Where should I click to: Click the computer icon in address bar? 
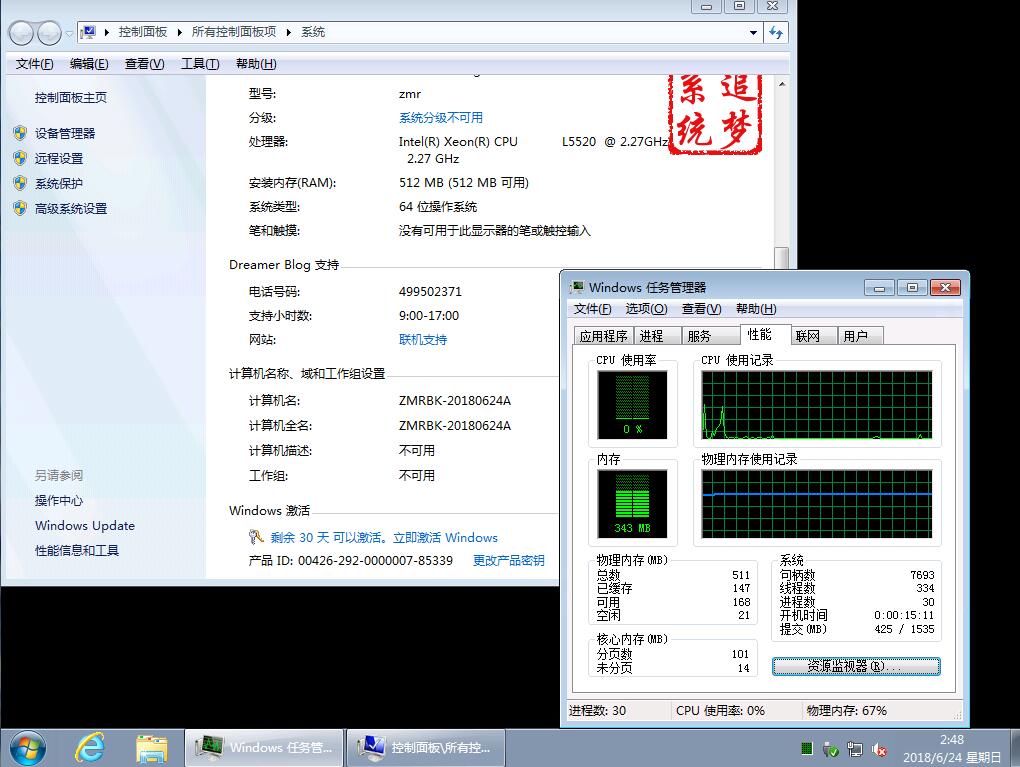click(x=89, y=32)
